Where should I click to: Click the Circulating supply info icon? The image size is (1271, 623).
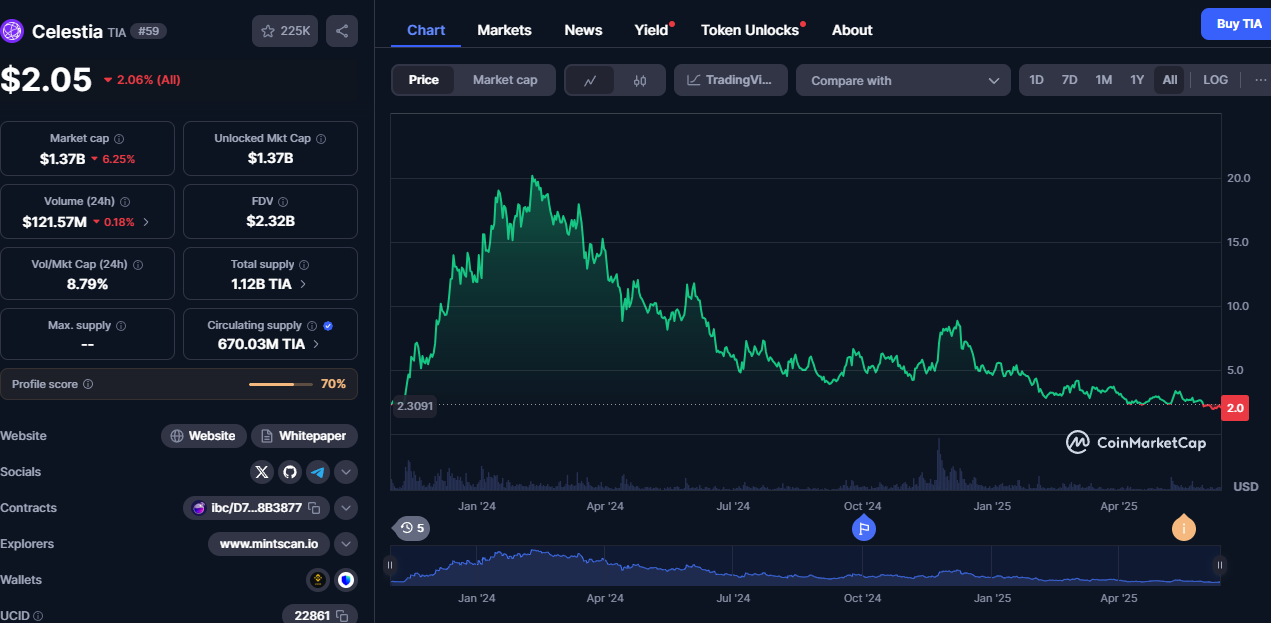click(x=312, y=326)
